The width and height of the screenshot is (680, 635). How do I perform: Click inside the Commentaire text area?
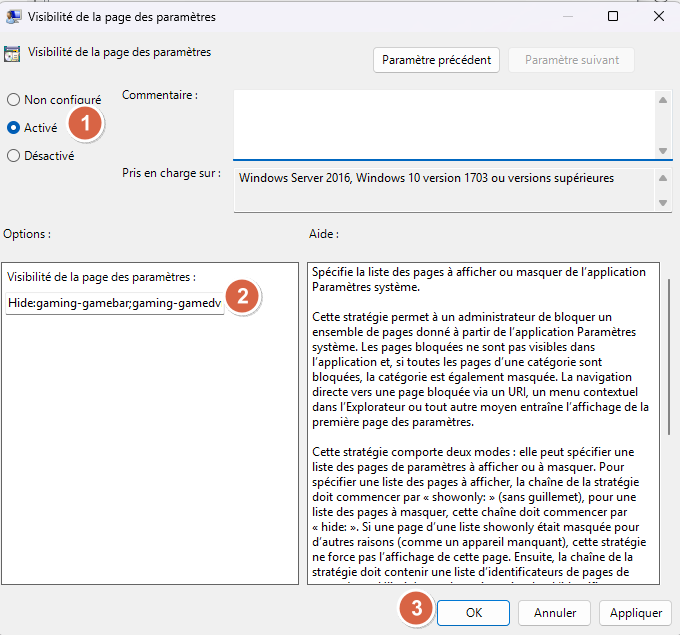coord(444,124)
